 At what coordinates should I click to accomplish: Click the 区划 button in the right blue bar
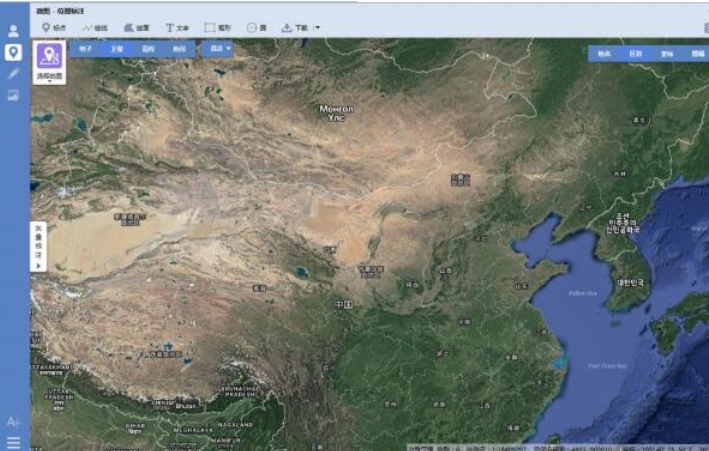coord(635,53)
